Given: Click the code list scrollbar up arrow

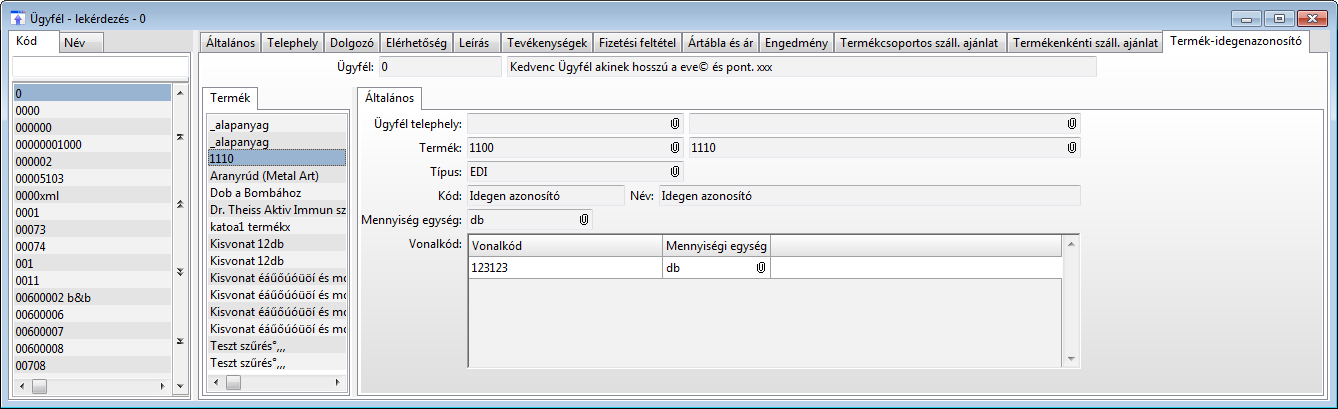Looking at the screenshot, I should coord(180,93).
